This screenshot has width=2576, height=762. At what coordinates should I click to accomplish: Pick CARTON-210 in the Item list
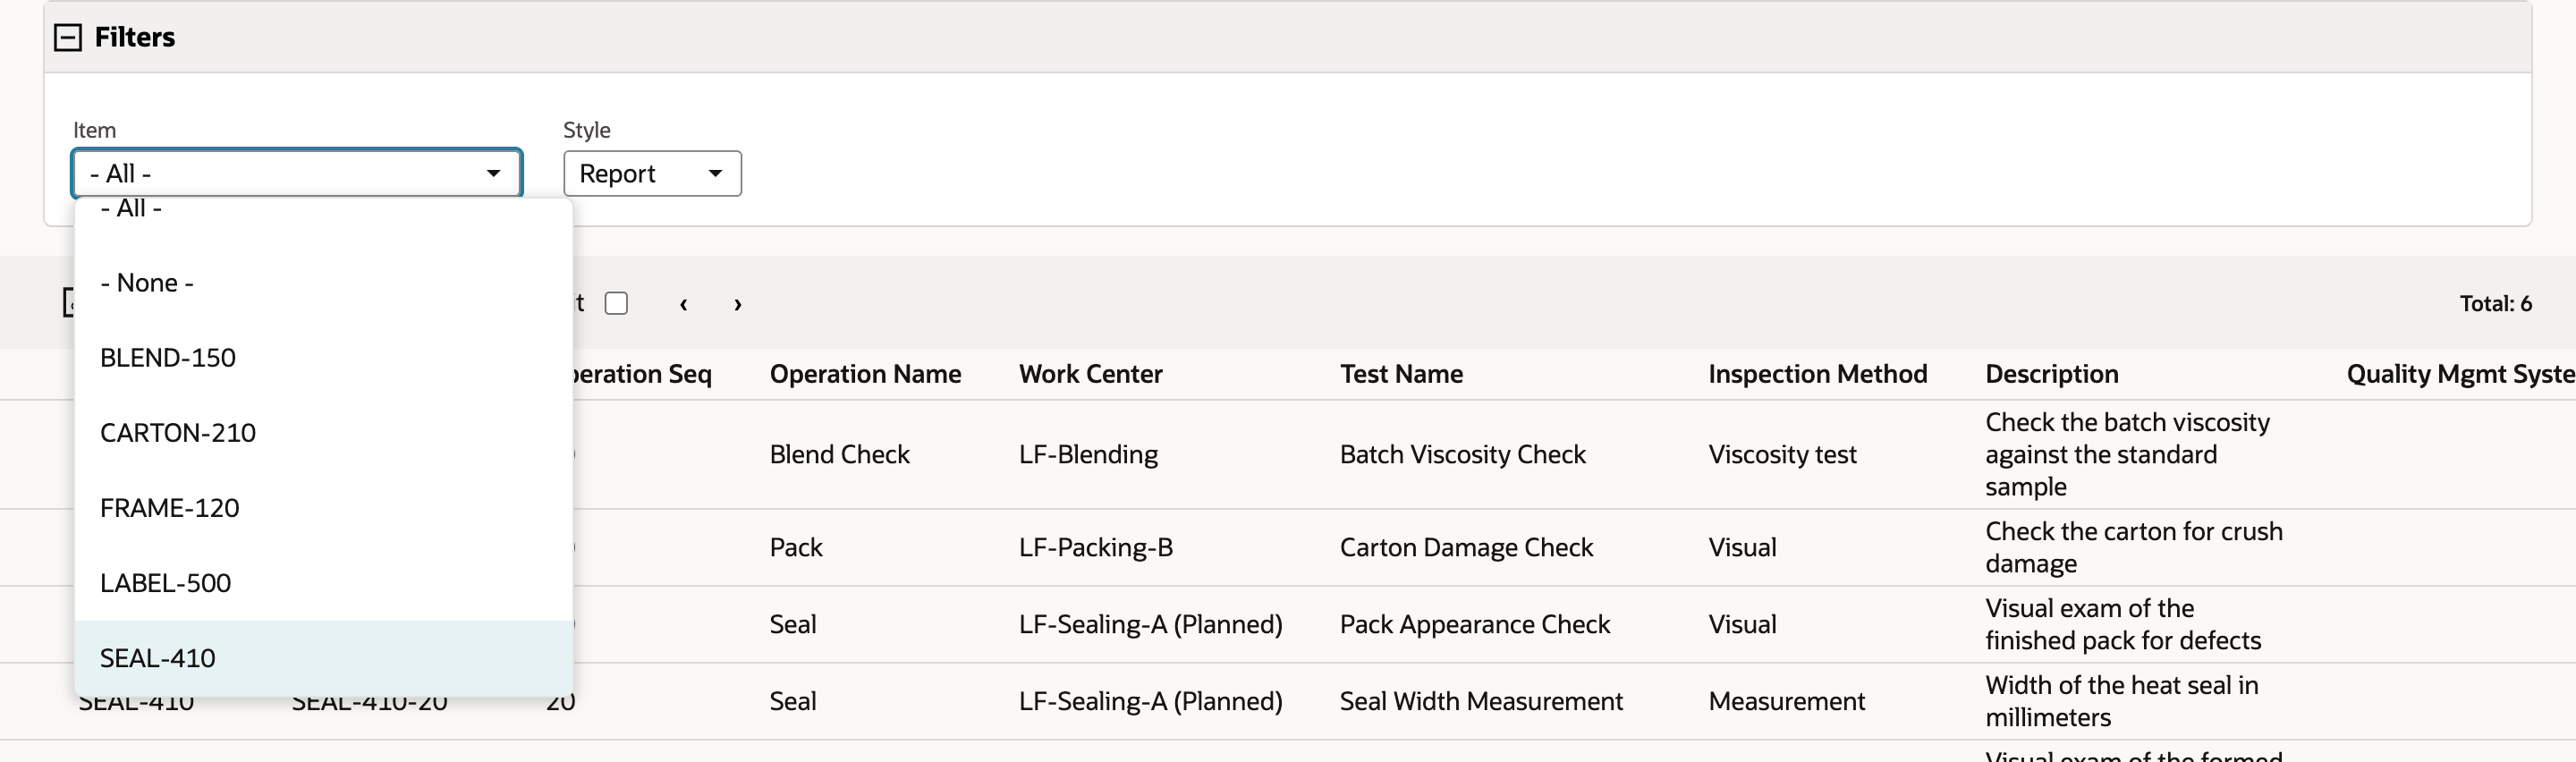[x=324, y=433]
